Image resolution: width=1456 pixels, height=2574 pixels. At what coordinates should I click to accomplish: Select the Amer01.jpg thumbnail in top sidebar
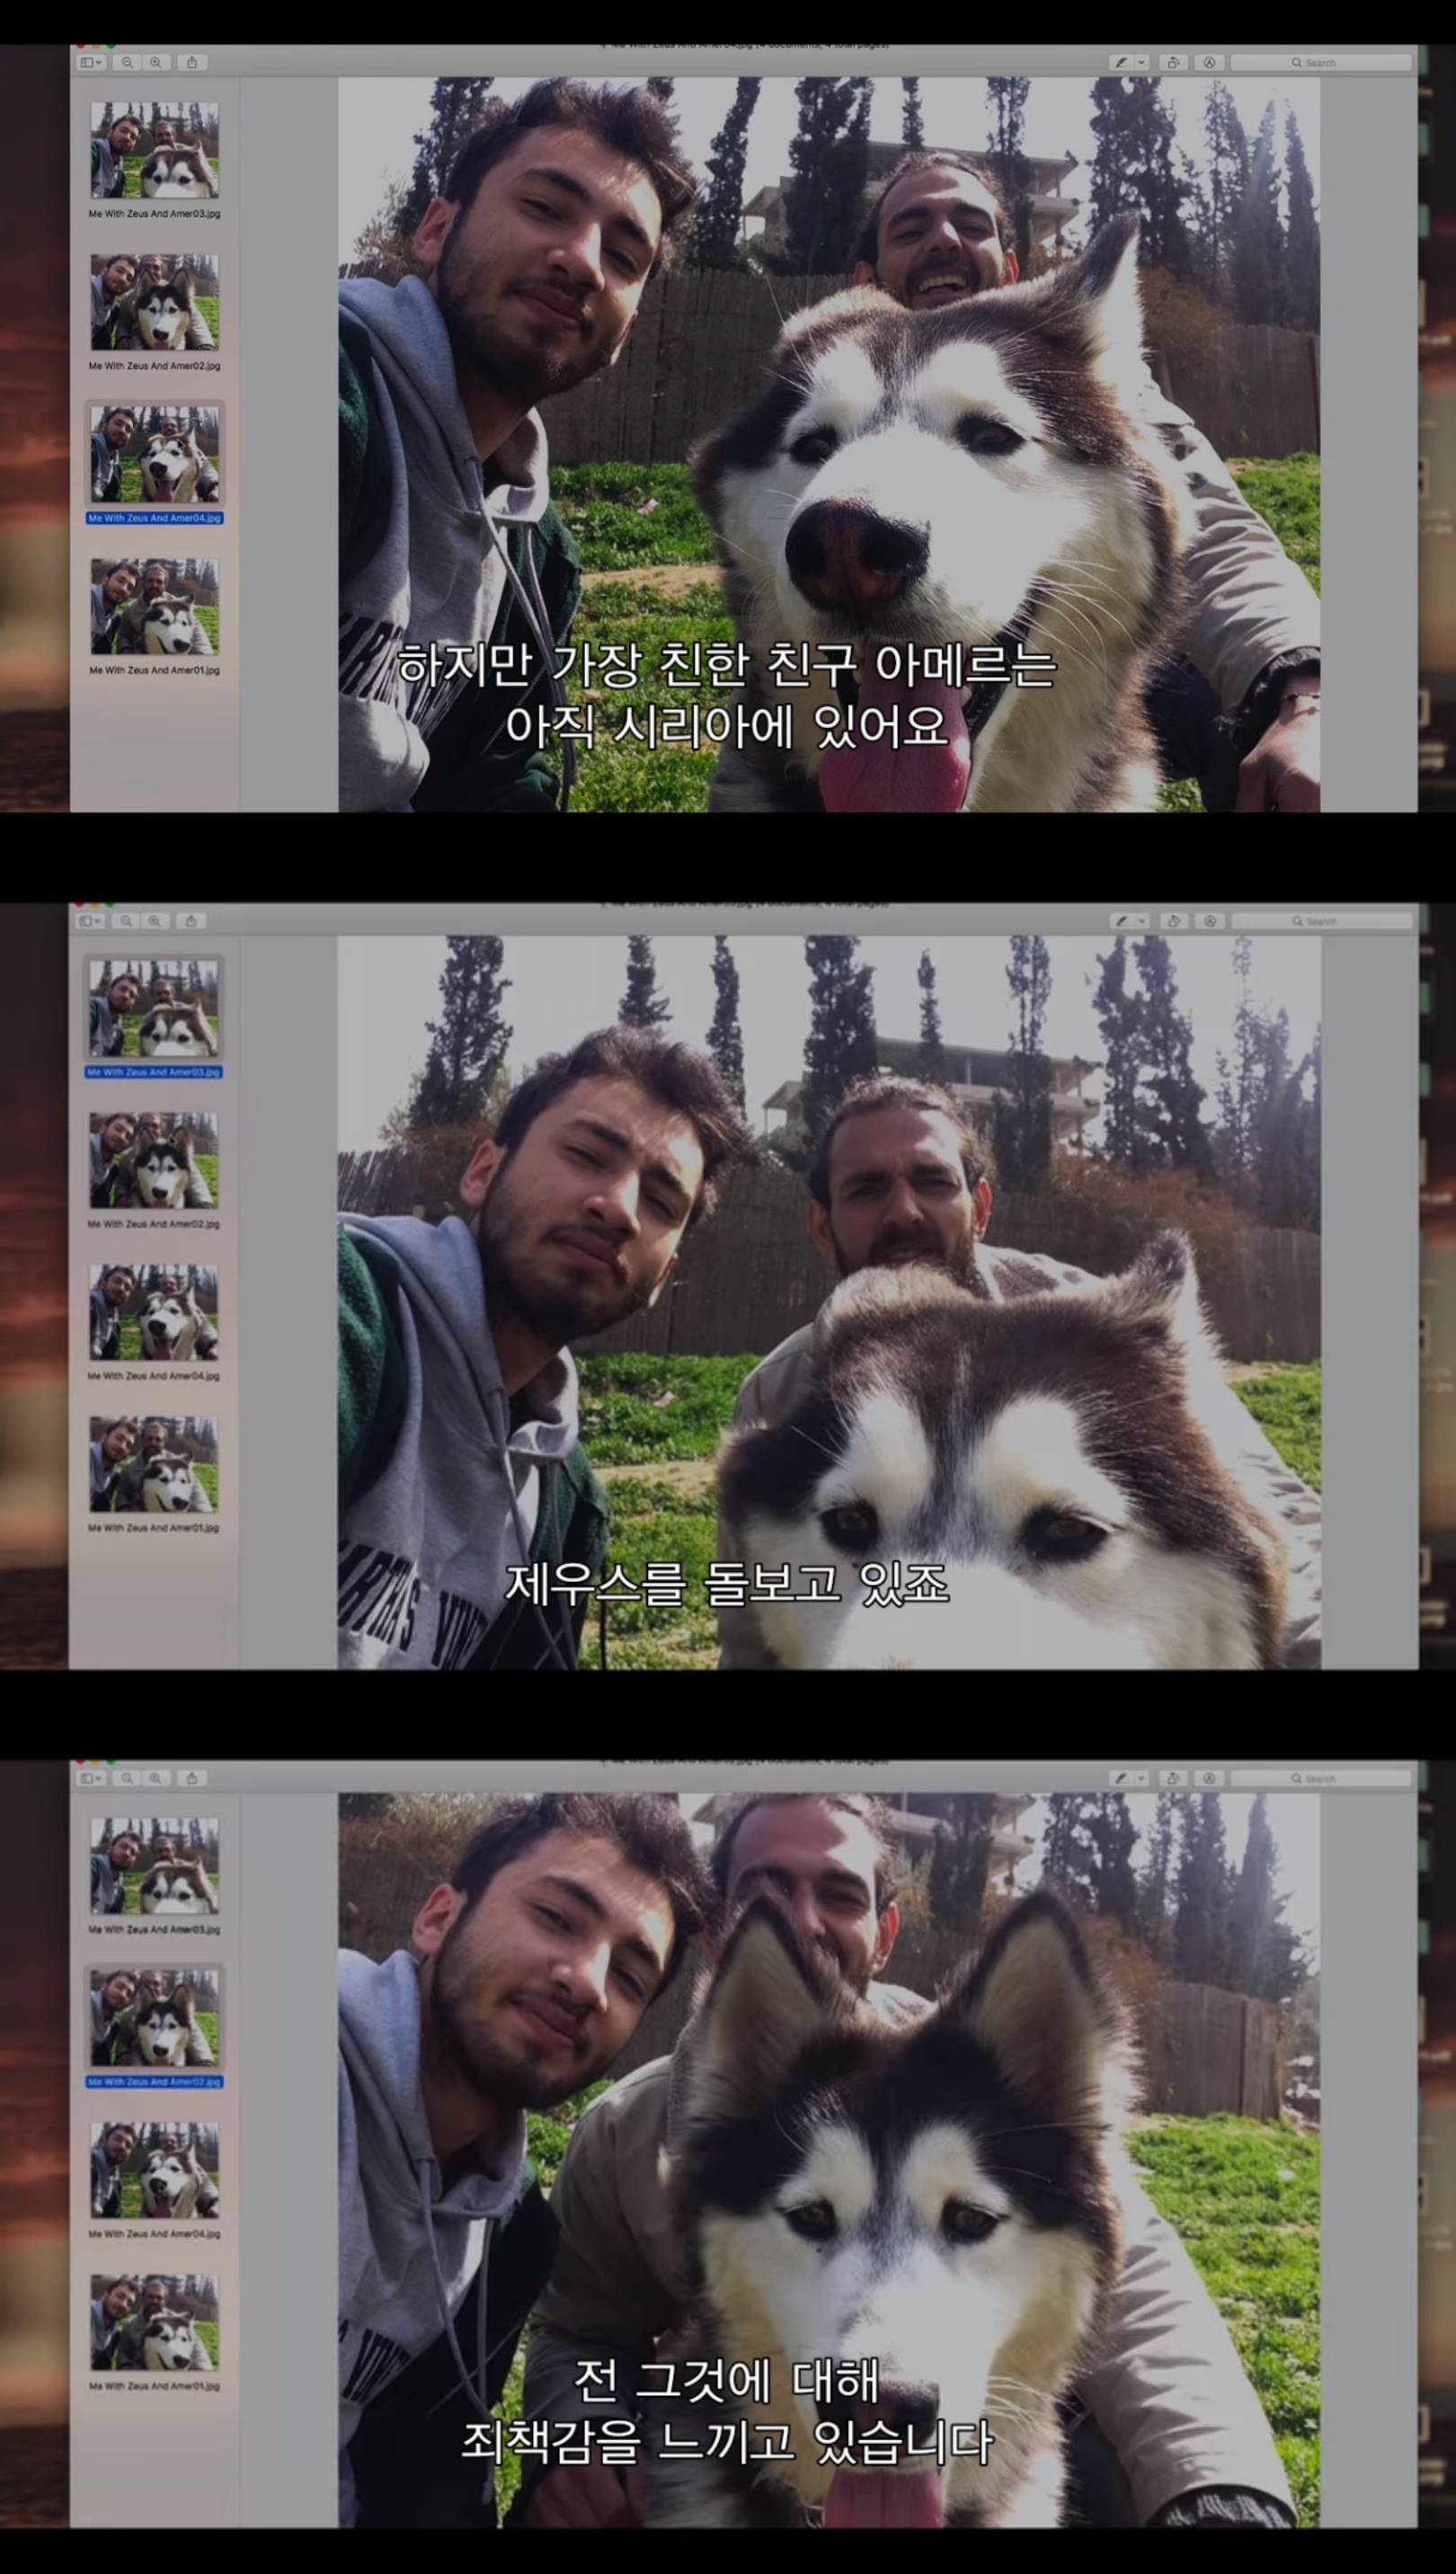tap(154, 606)
